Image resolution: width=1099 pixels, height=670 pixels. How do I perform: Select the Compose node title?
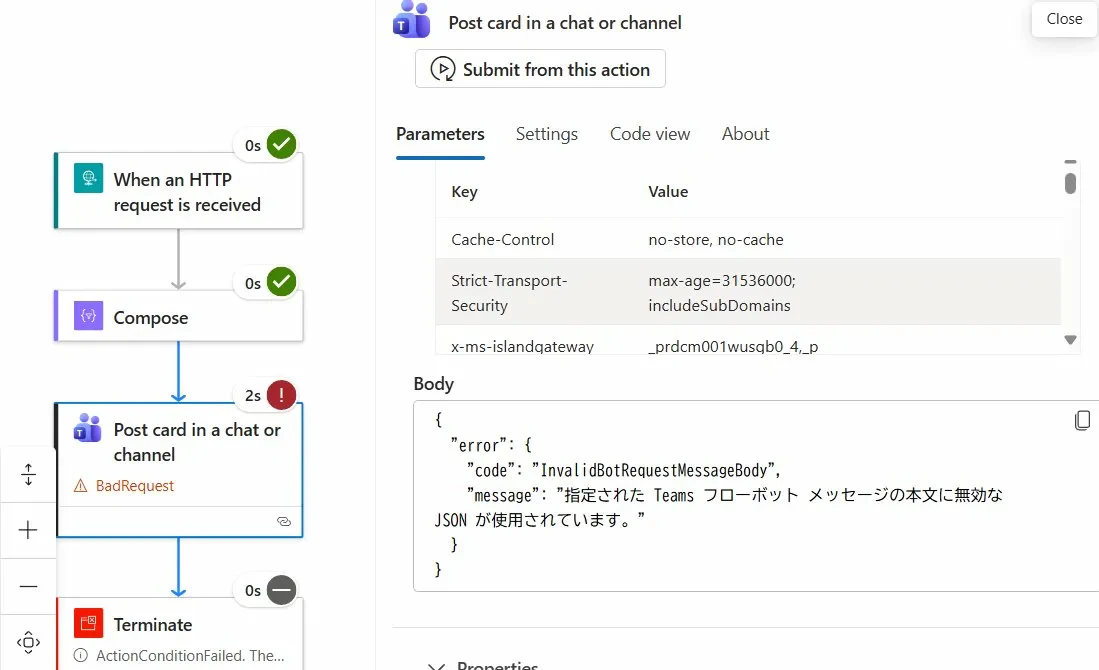[151, 317]
